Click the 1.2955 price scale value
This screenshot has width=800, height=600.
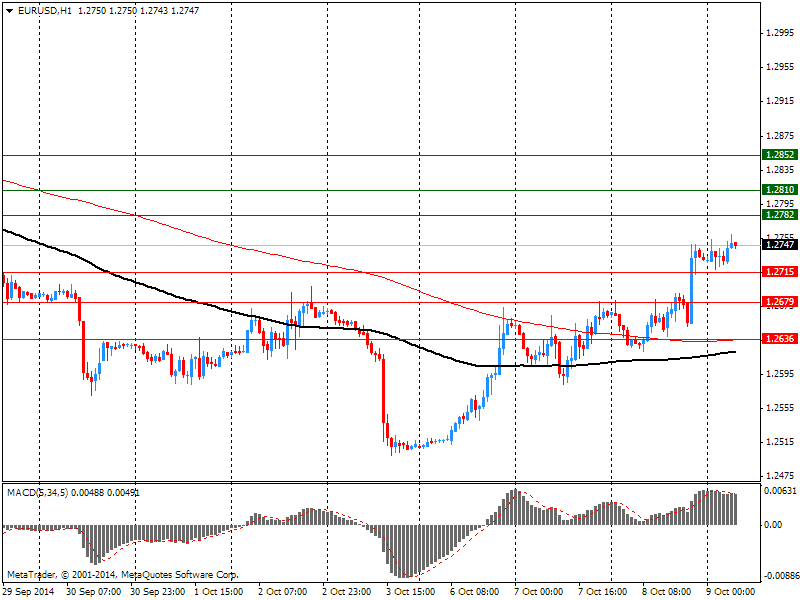780,67
